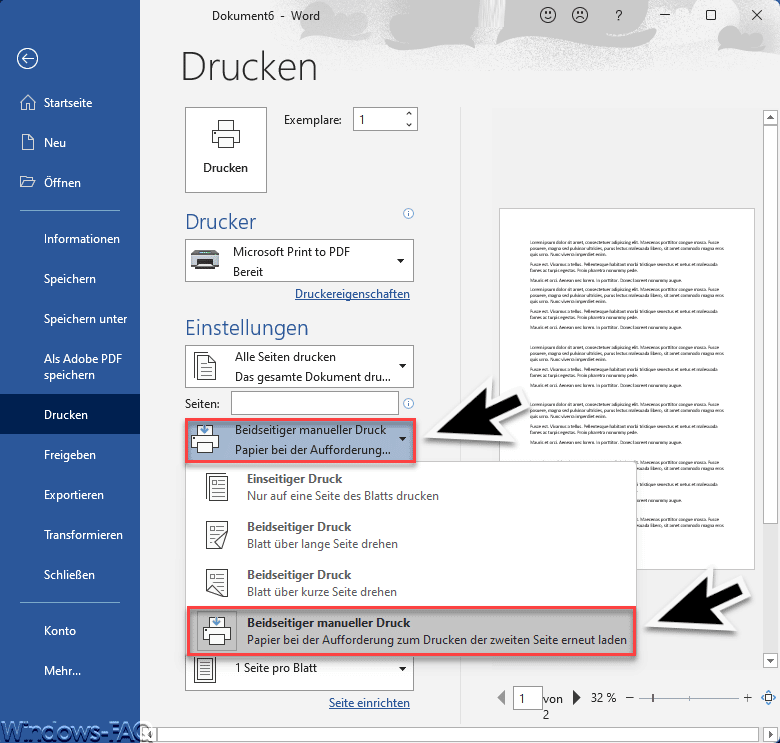This screenshot has height=743, width=780.
Task: Open Freigeben page
Action: [x=70, y=455]
